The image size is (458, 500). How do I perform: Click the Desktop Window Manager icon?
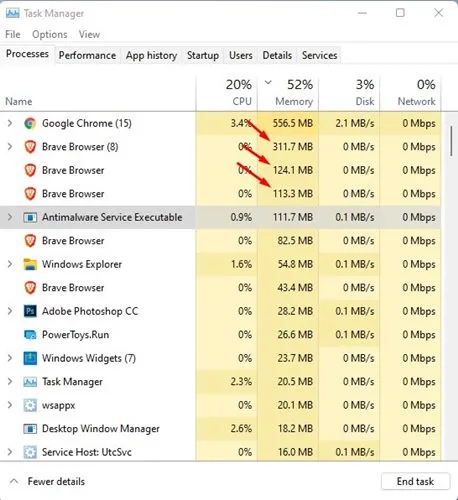pyautogui.click(x=30, y=428)
